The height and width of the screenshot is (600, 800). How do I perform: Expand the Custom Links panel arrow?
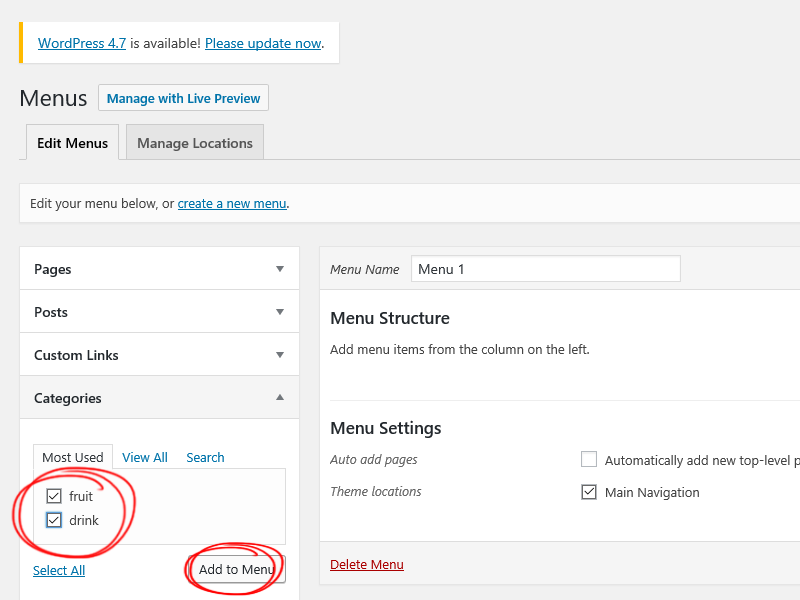click(x=280, y=355)
